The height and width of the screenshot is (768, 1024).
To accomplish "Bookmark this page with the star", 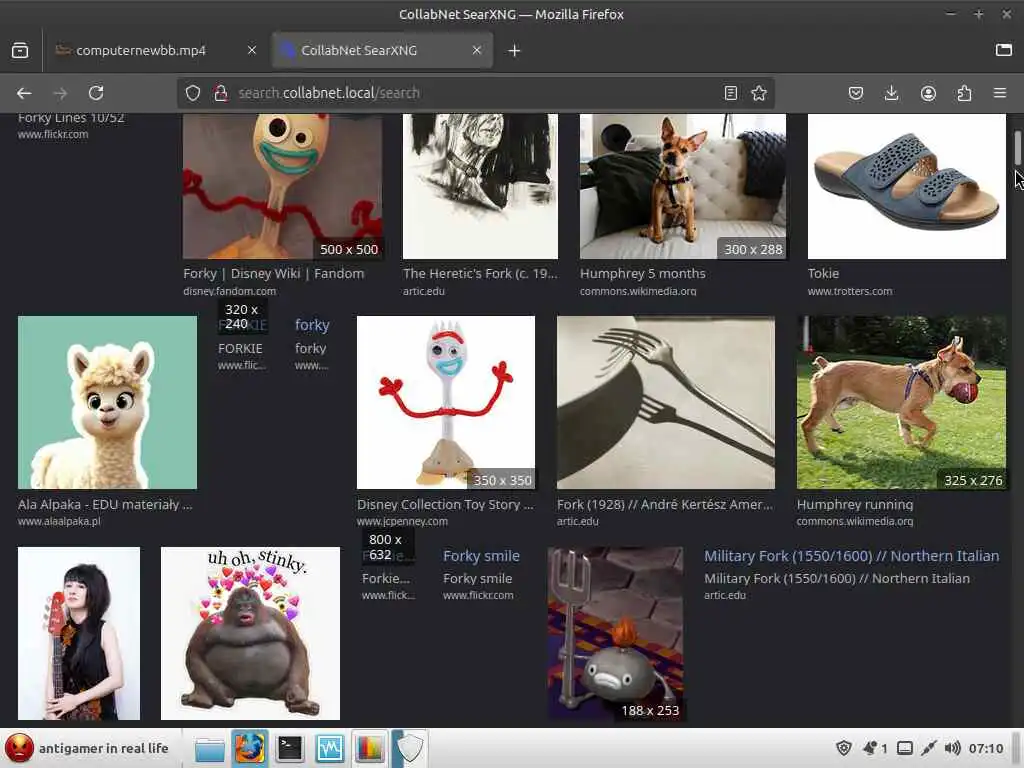I will [x=759, y=93].
